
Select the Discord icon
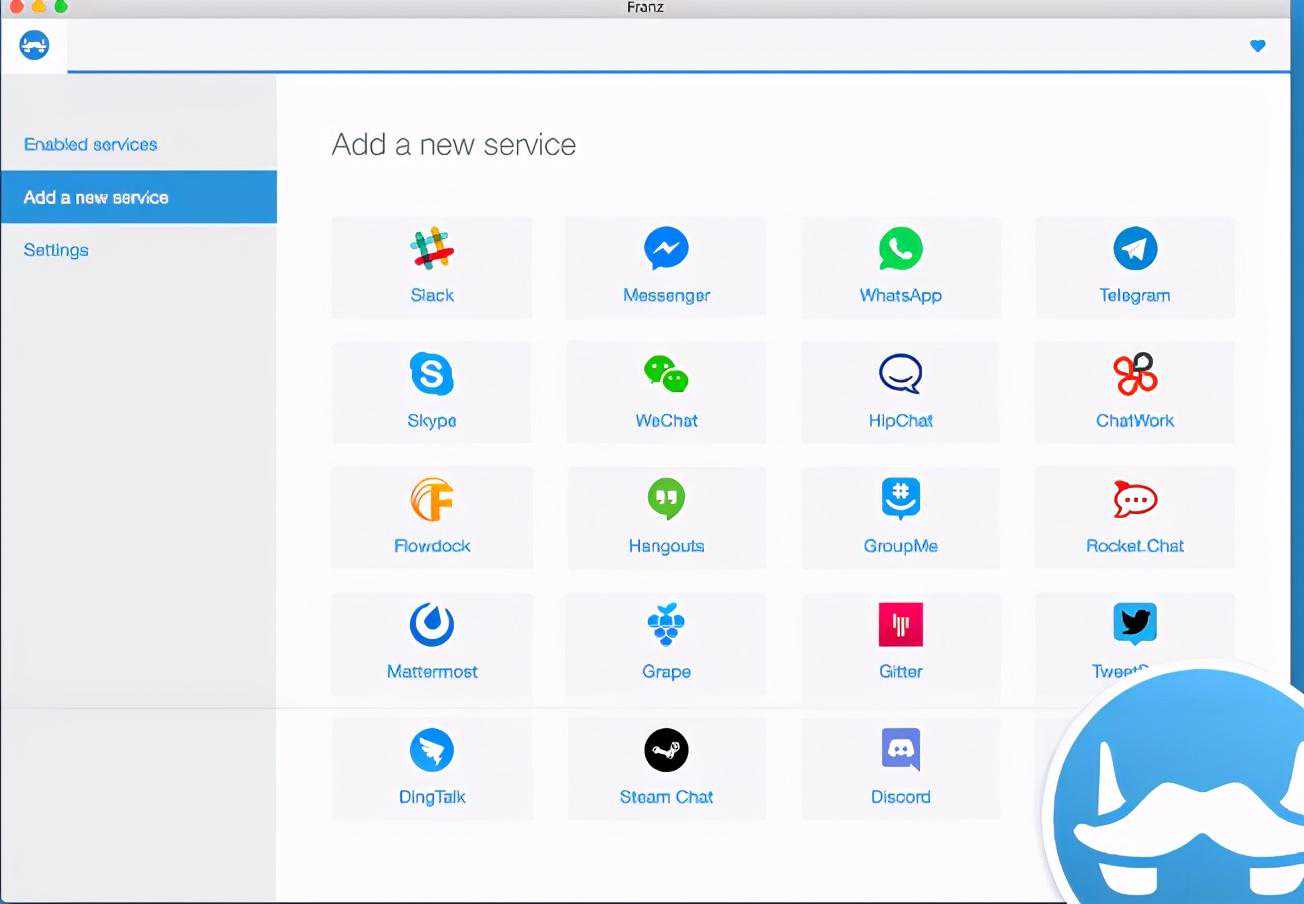[x=900, y=750]
